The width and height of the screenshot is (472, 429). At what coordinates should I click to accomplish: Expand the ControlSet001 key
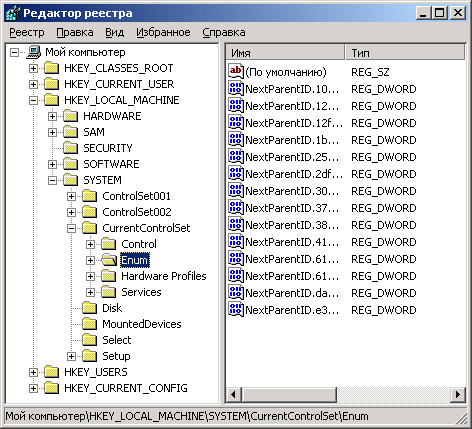(x=71, y=196)
